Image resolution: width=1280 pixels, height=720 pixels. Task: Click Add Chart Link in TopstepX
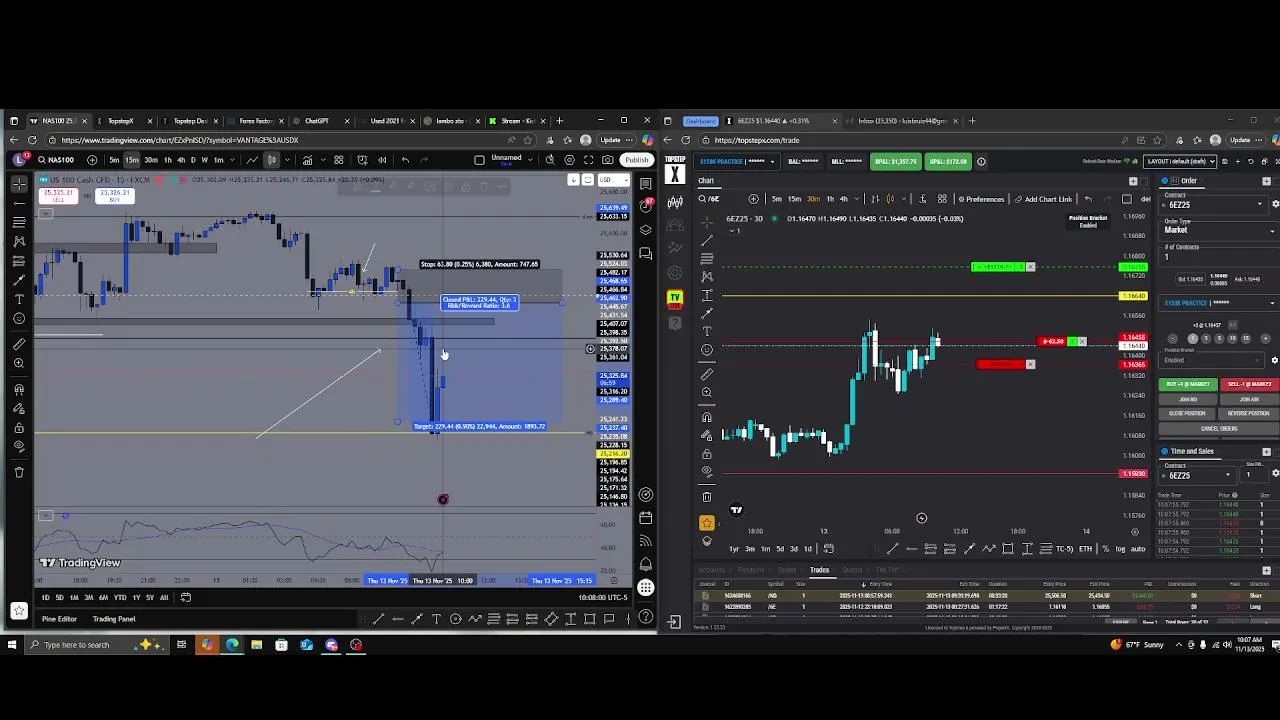1042,199
